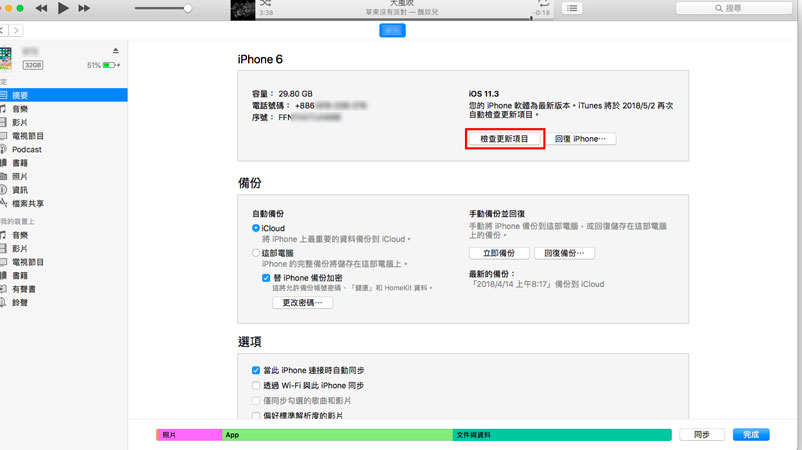Eject the iPhone with the eject icon
Image resolution: width=802 pixels, height=450 pixels.
tap(116, 50)
